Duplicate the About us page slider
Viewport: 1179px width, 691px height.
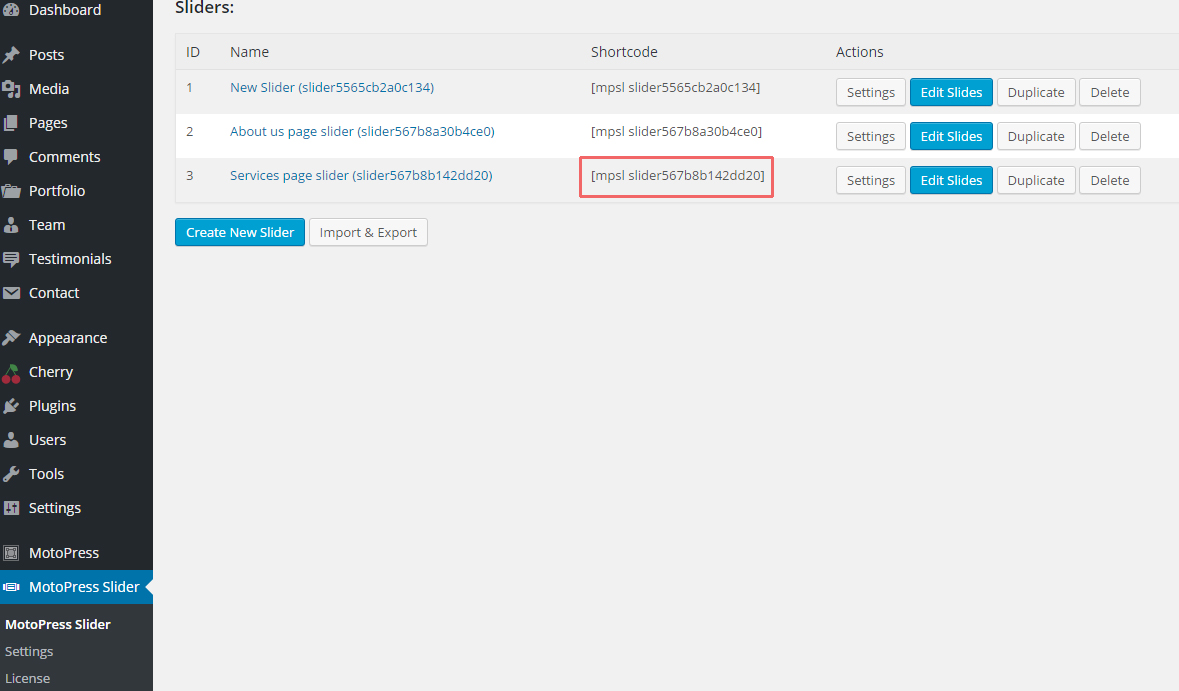[x=1036, y=136]
